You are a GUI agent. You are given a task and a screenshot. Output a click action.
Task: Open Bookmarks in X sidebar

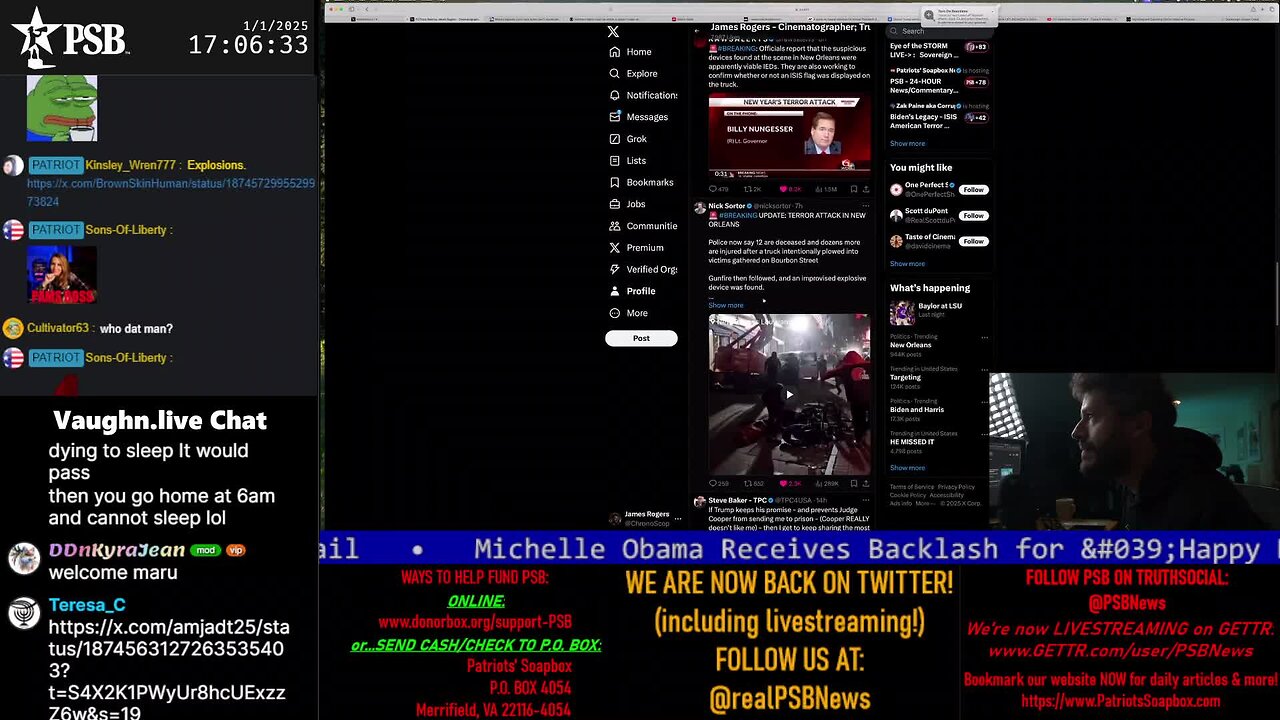[642, 183]
